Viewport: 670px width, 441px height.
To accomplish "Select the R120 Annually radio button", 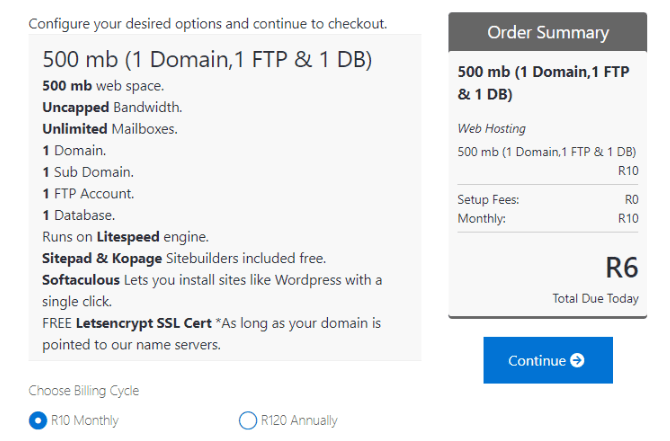I will pyautogui.click(x=248, y=420).
